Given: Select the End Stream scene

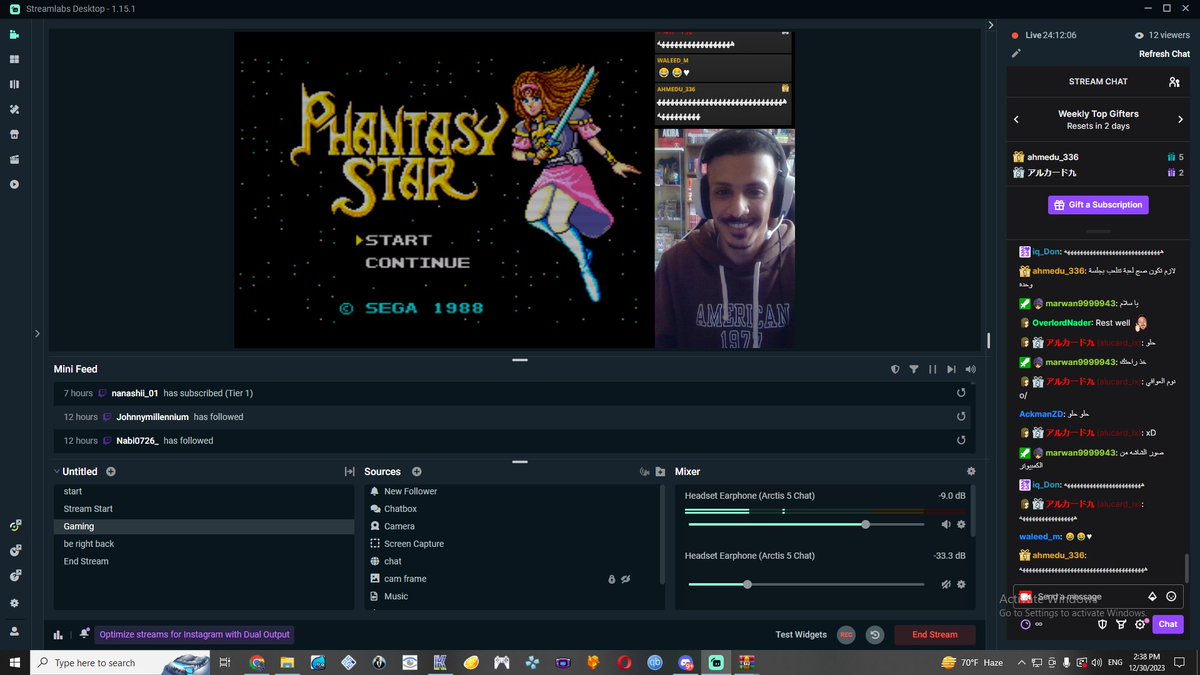Looking at the screenshot, I should pos(204,561).
